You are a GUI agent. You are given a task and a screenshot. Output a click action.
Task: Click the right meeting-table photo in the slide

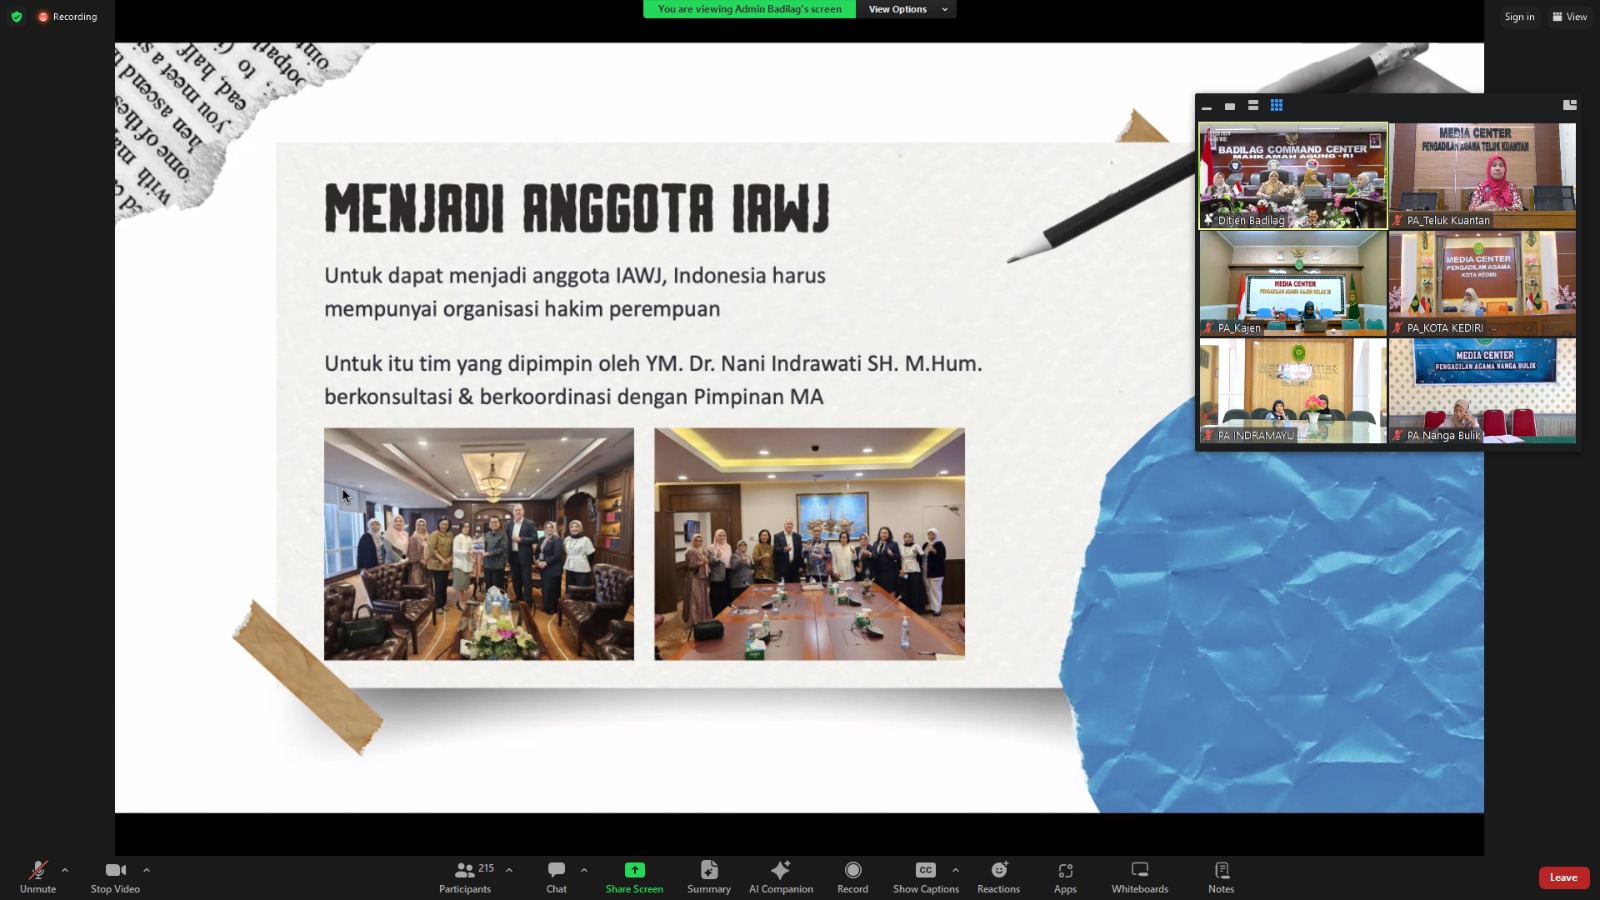(x=810, y=544)
